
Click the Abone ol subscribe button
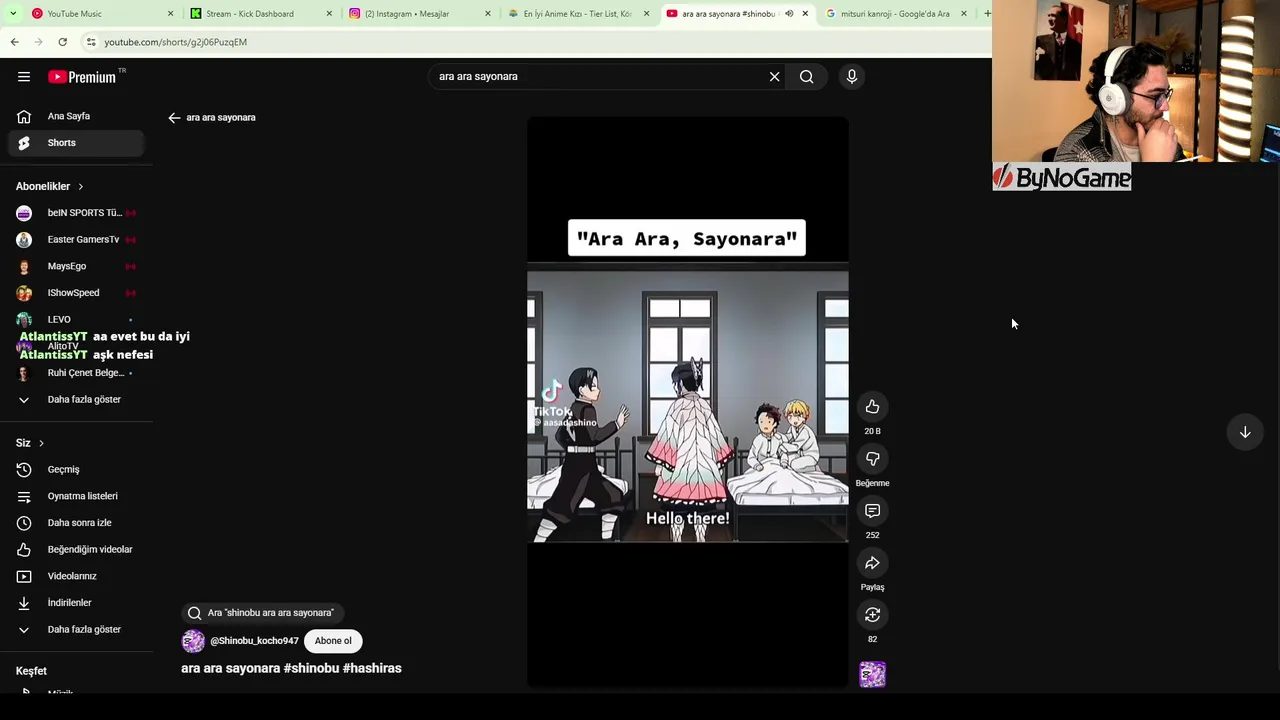[333, 641]
